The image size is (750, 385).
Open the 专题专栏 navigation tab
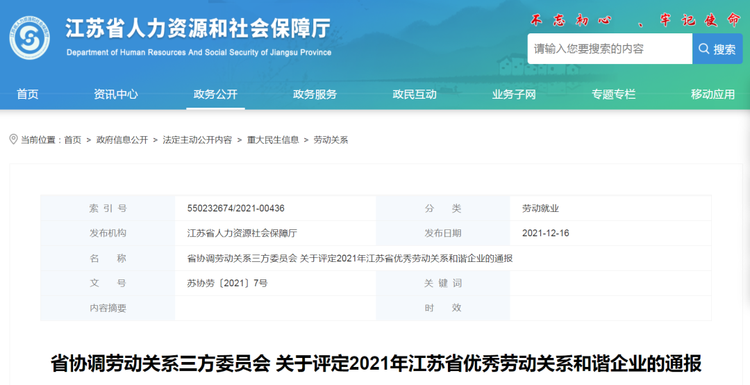pos(613,94)
